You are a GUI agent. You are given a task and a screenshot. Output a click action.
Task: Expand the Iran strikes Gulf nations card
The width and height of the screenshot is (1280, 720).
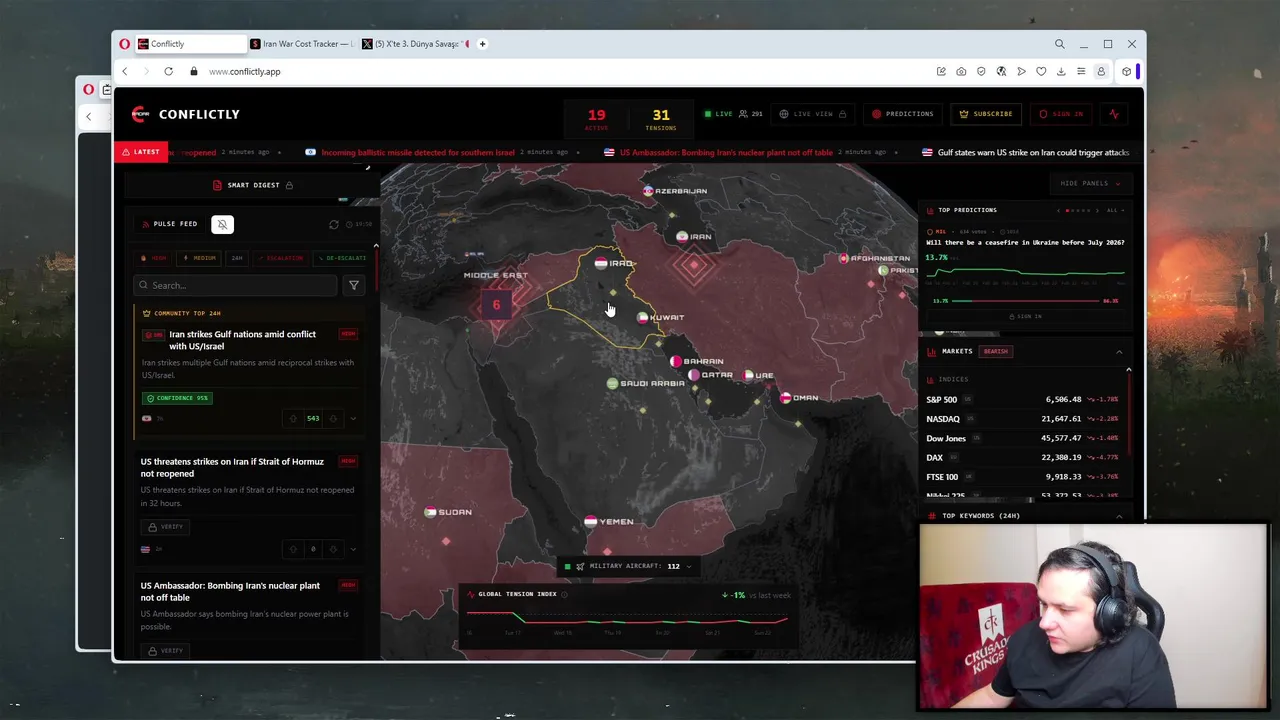click(353, 418)
